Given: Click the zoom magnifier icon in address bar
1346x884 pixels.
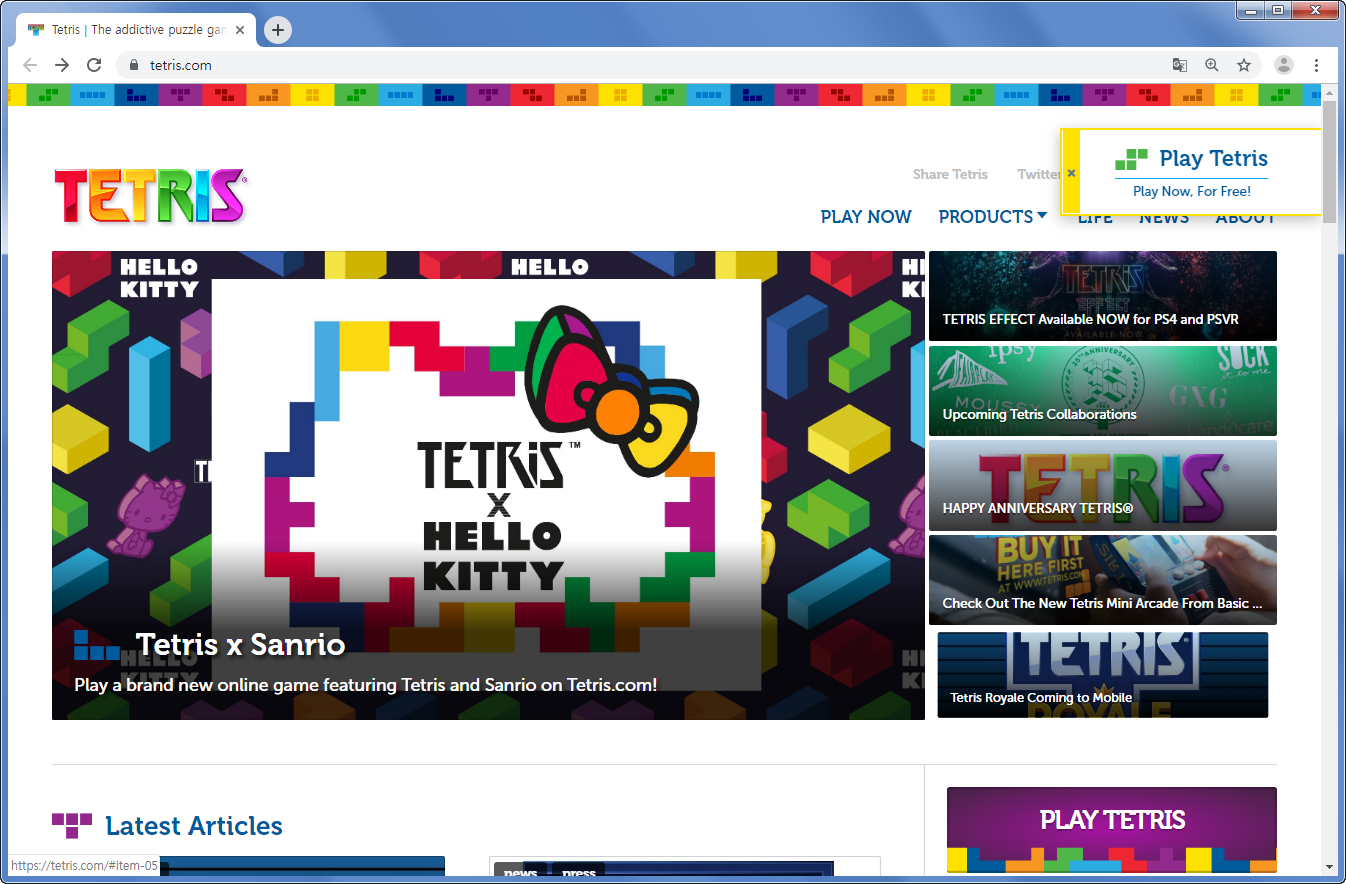Looking at the screenshot, I should tap(1212, 65).
